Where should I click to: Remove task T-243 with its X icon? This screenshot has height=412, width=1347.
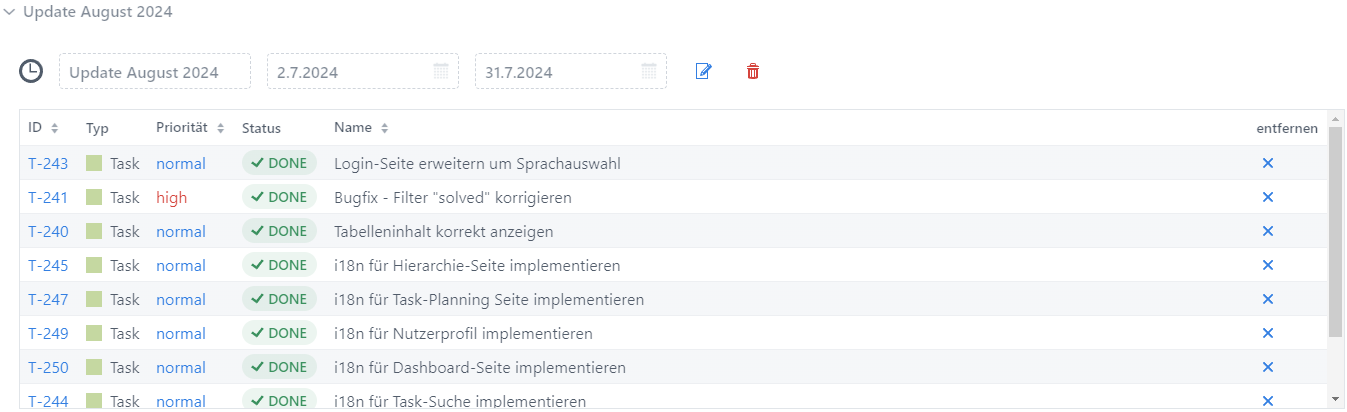coord(1268,163)
